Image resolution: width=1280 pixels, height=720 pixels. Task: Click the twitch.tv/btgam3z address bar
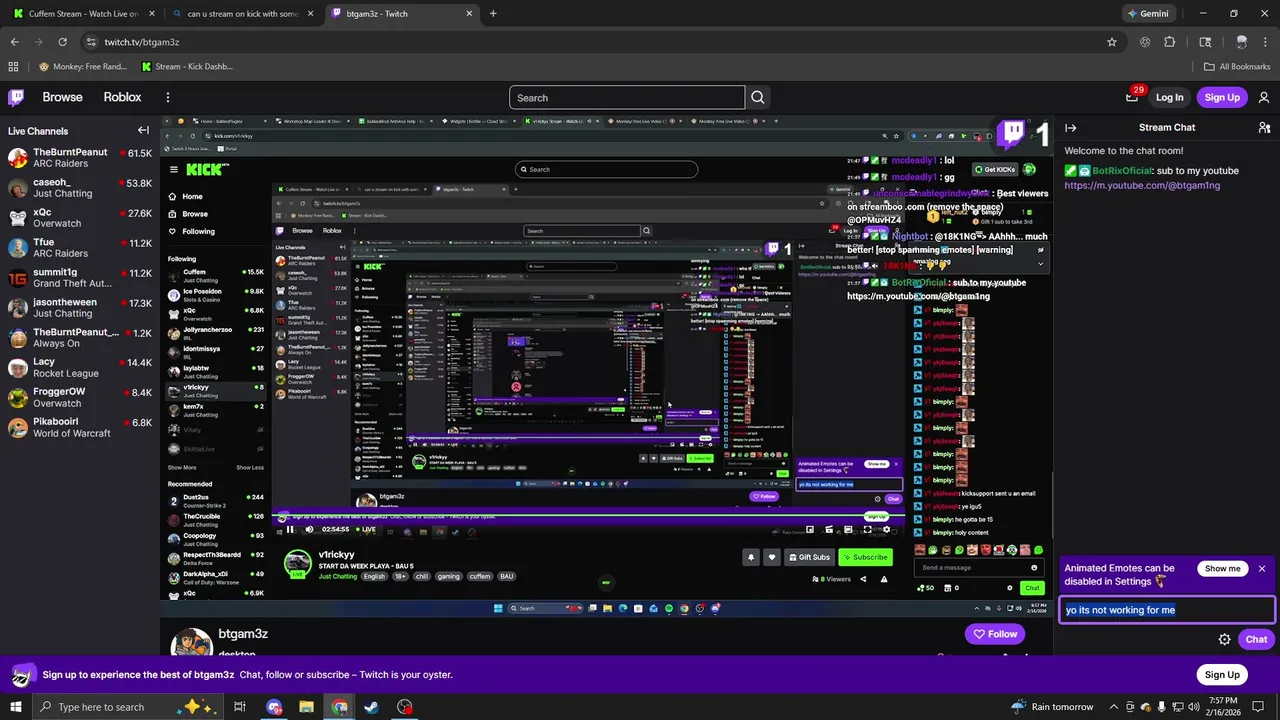600,42
